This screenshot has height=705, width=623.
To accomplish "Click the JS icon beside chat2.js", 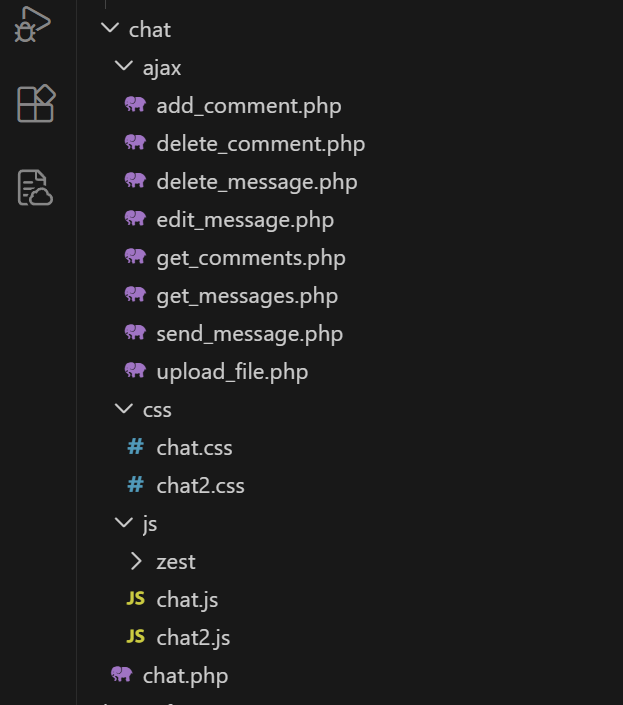I will point(135,637).
